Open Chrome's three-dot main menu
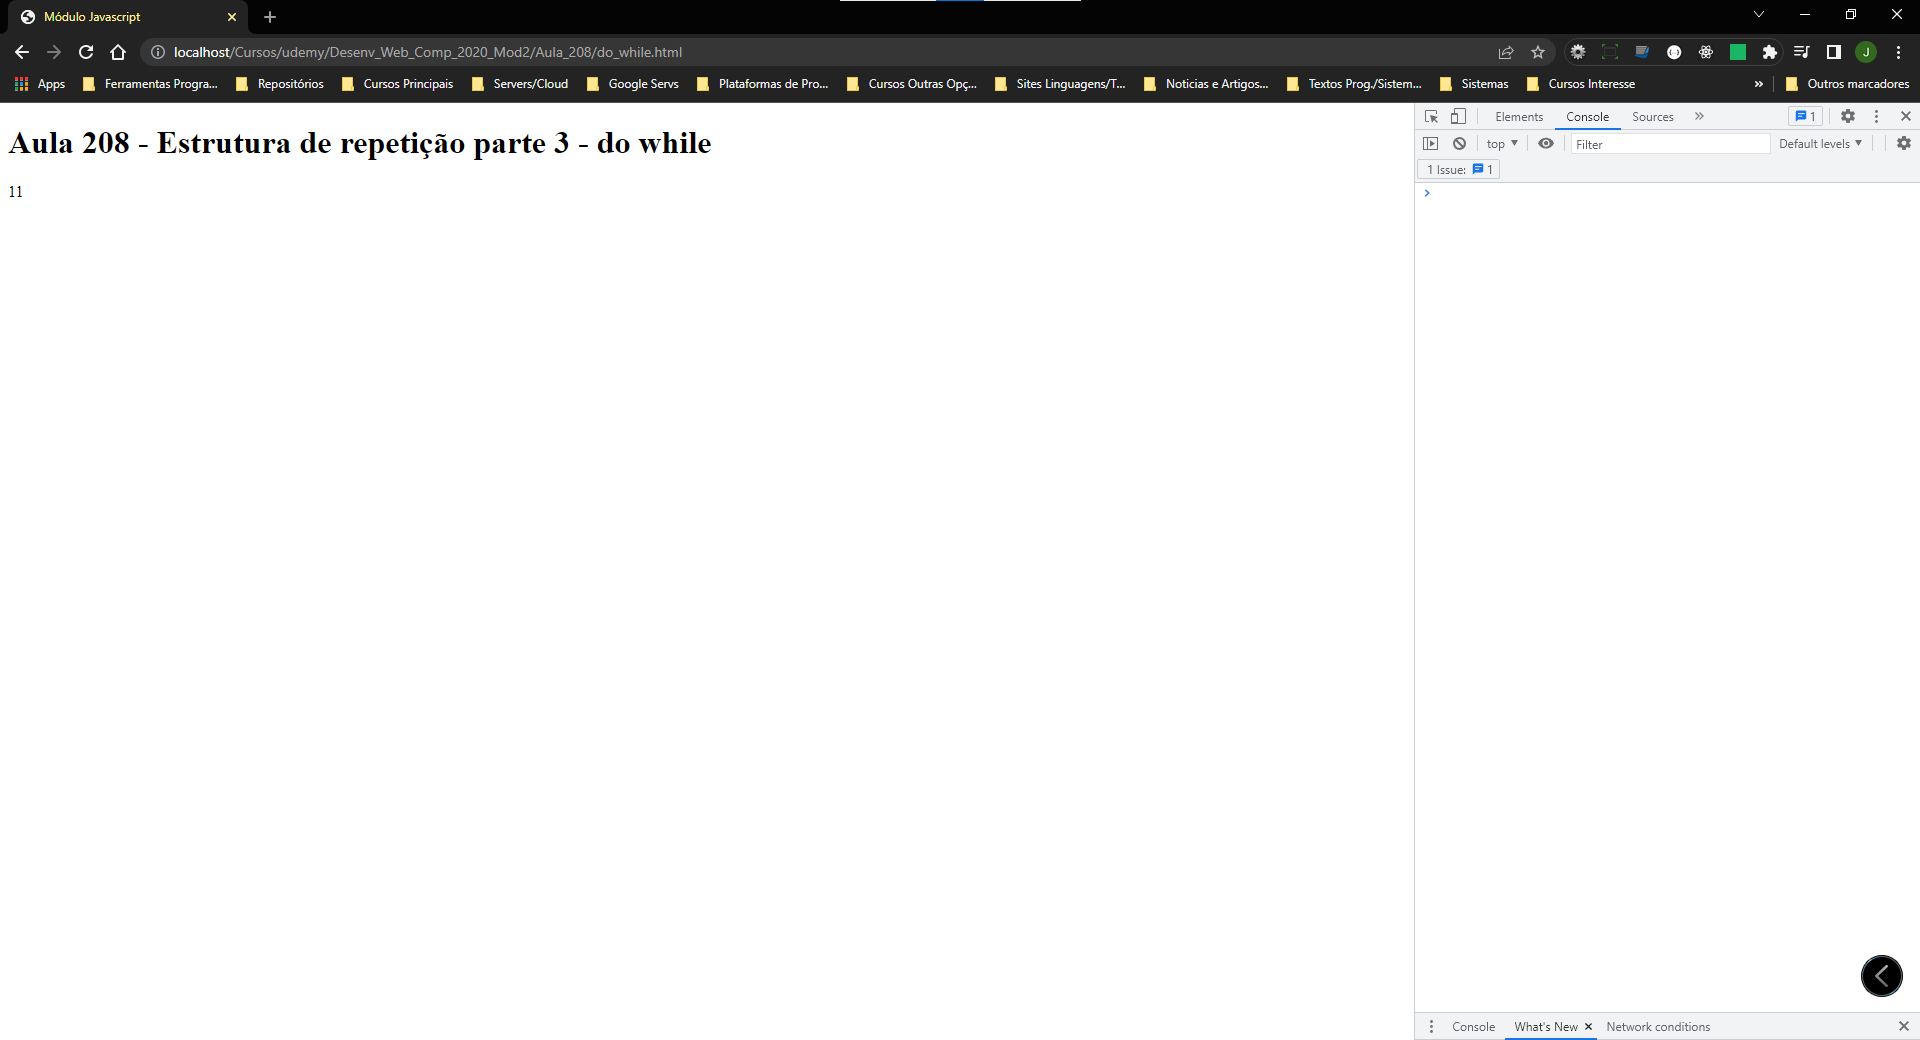Viewport: 1920px width, 1040px height. (x=1898, y=52)
